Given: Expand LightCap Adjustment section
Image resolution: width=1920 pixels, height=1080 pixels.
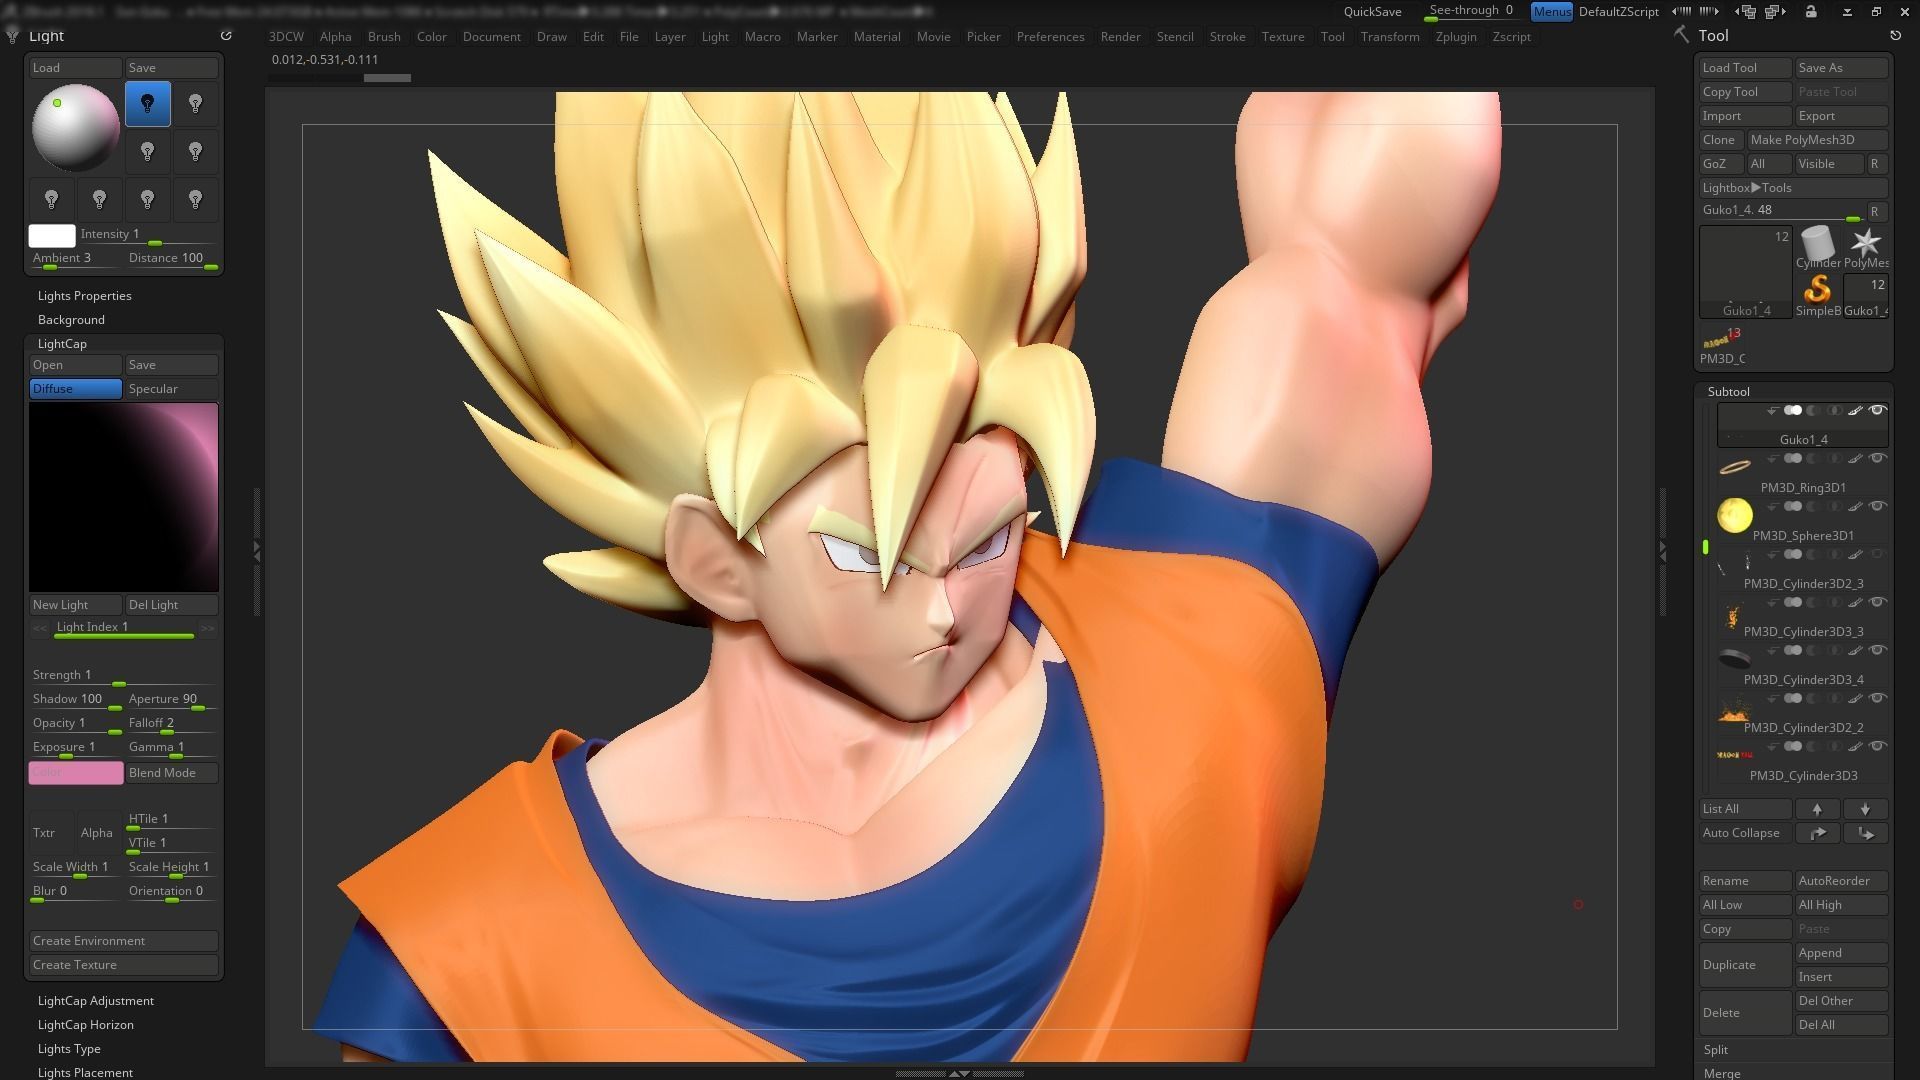Looking at the screenshot, I should pyautogui.click(x=96, y=1001).
